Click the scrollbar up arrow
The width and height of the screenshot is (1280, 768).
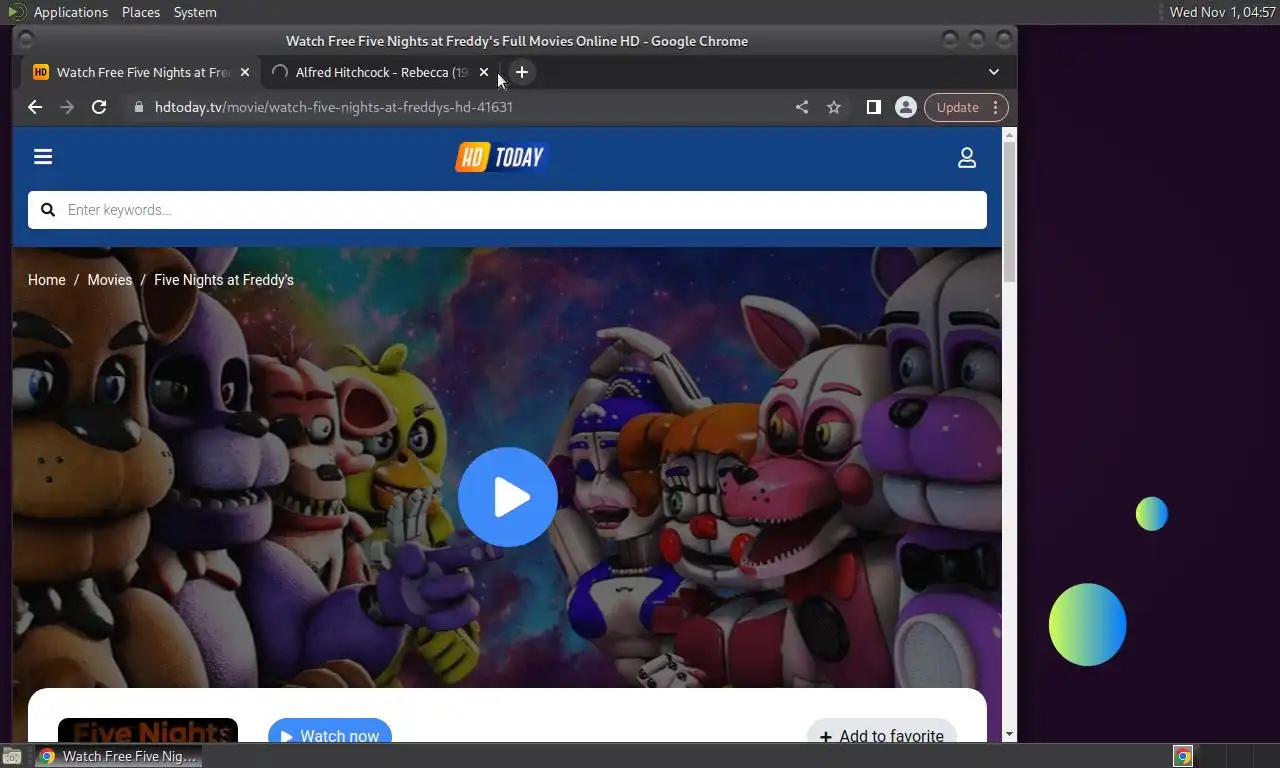[x=1009, y=134]
